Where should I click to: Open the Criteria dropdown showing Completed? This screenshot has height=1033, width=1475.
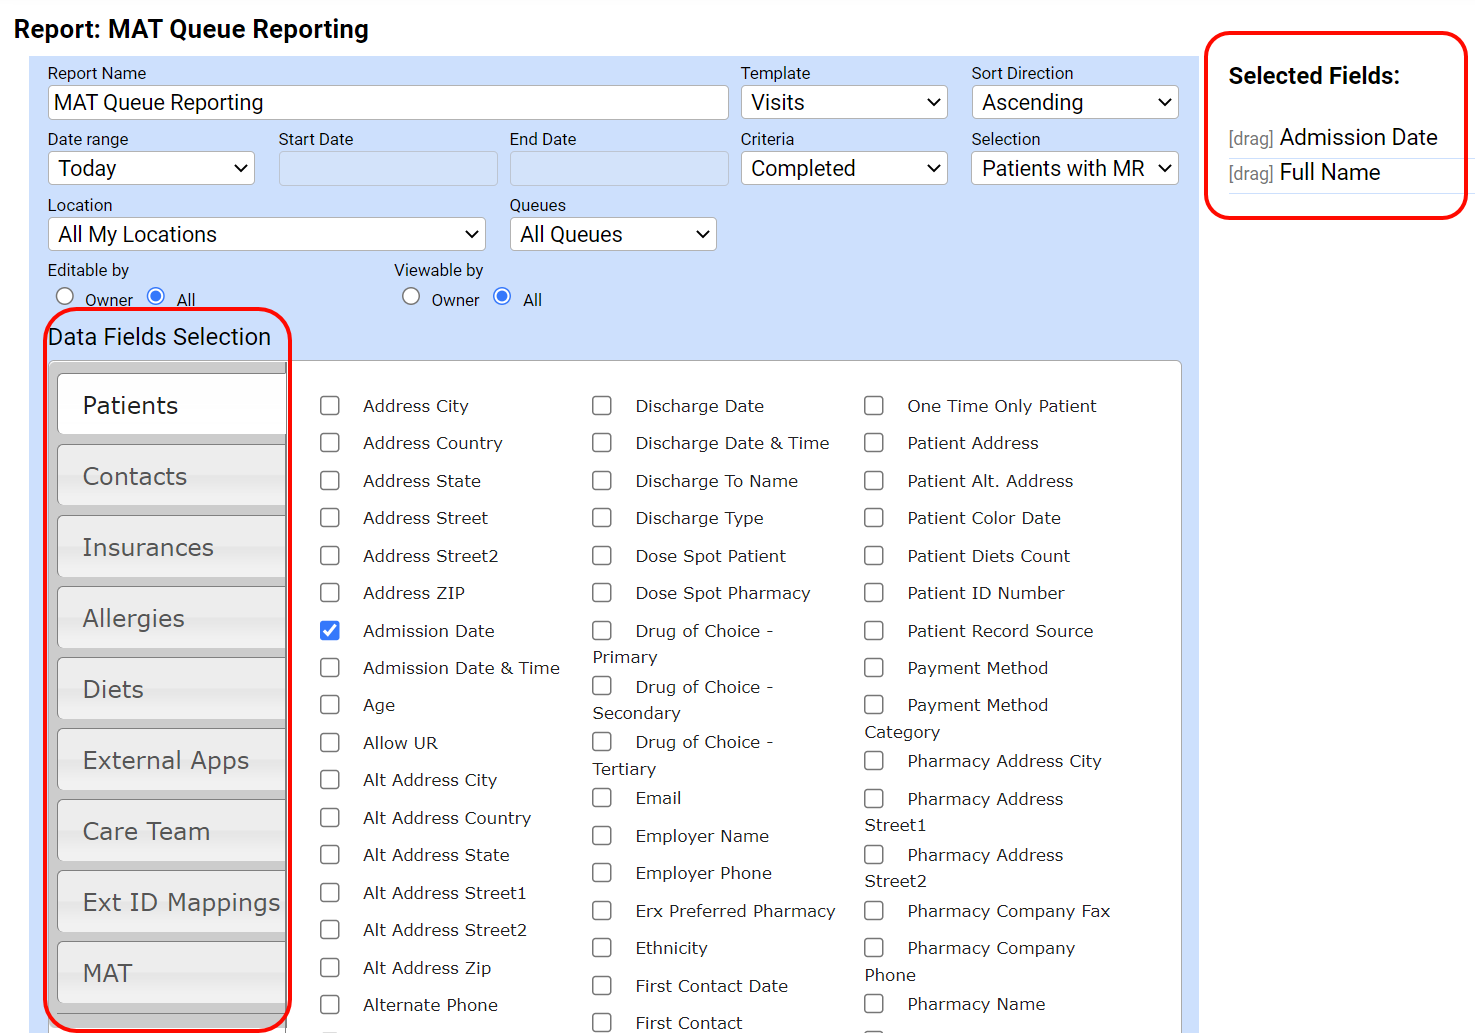click(x=844, y=168)
